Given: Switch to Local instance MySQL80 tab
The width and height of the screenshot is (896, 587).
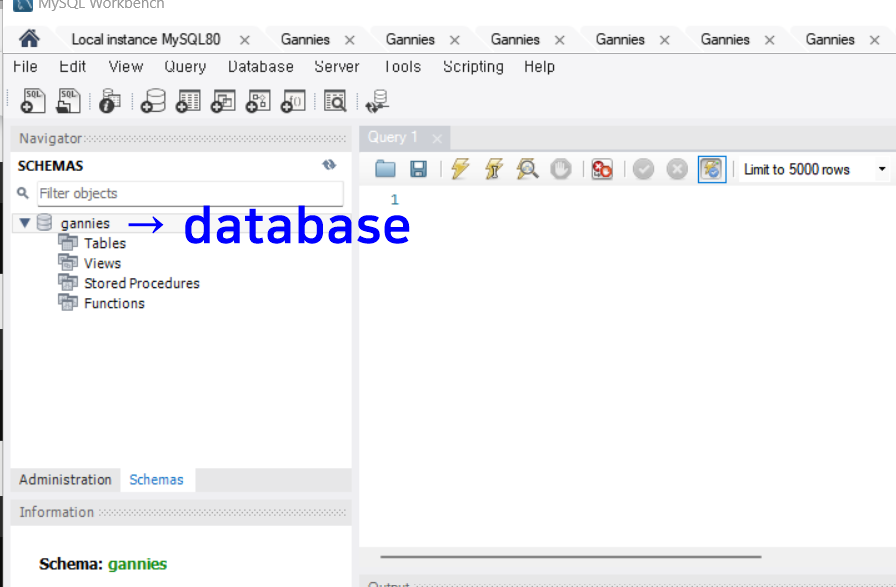Looking at the screenshot, I should coord(146,39).
